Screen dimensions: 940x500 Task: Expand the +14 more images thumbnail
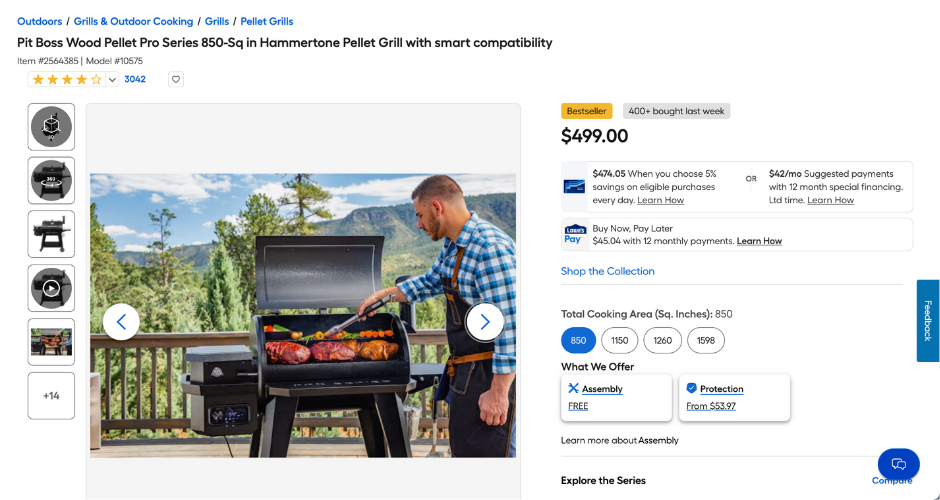click(51, 395)
